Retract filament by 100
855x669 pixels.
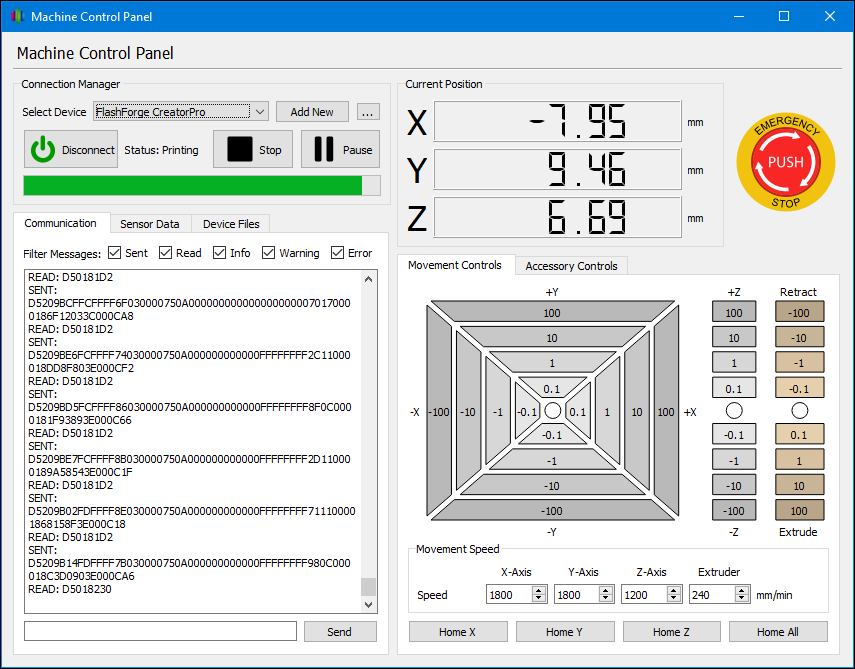[x=799, y=312]
